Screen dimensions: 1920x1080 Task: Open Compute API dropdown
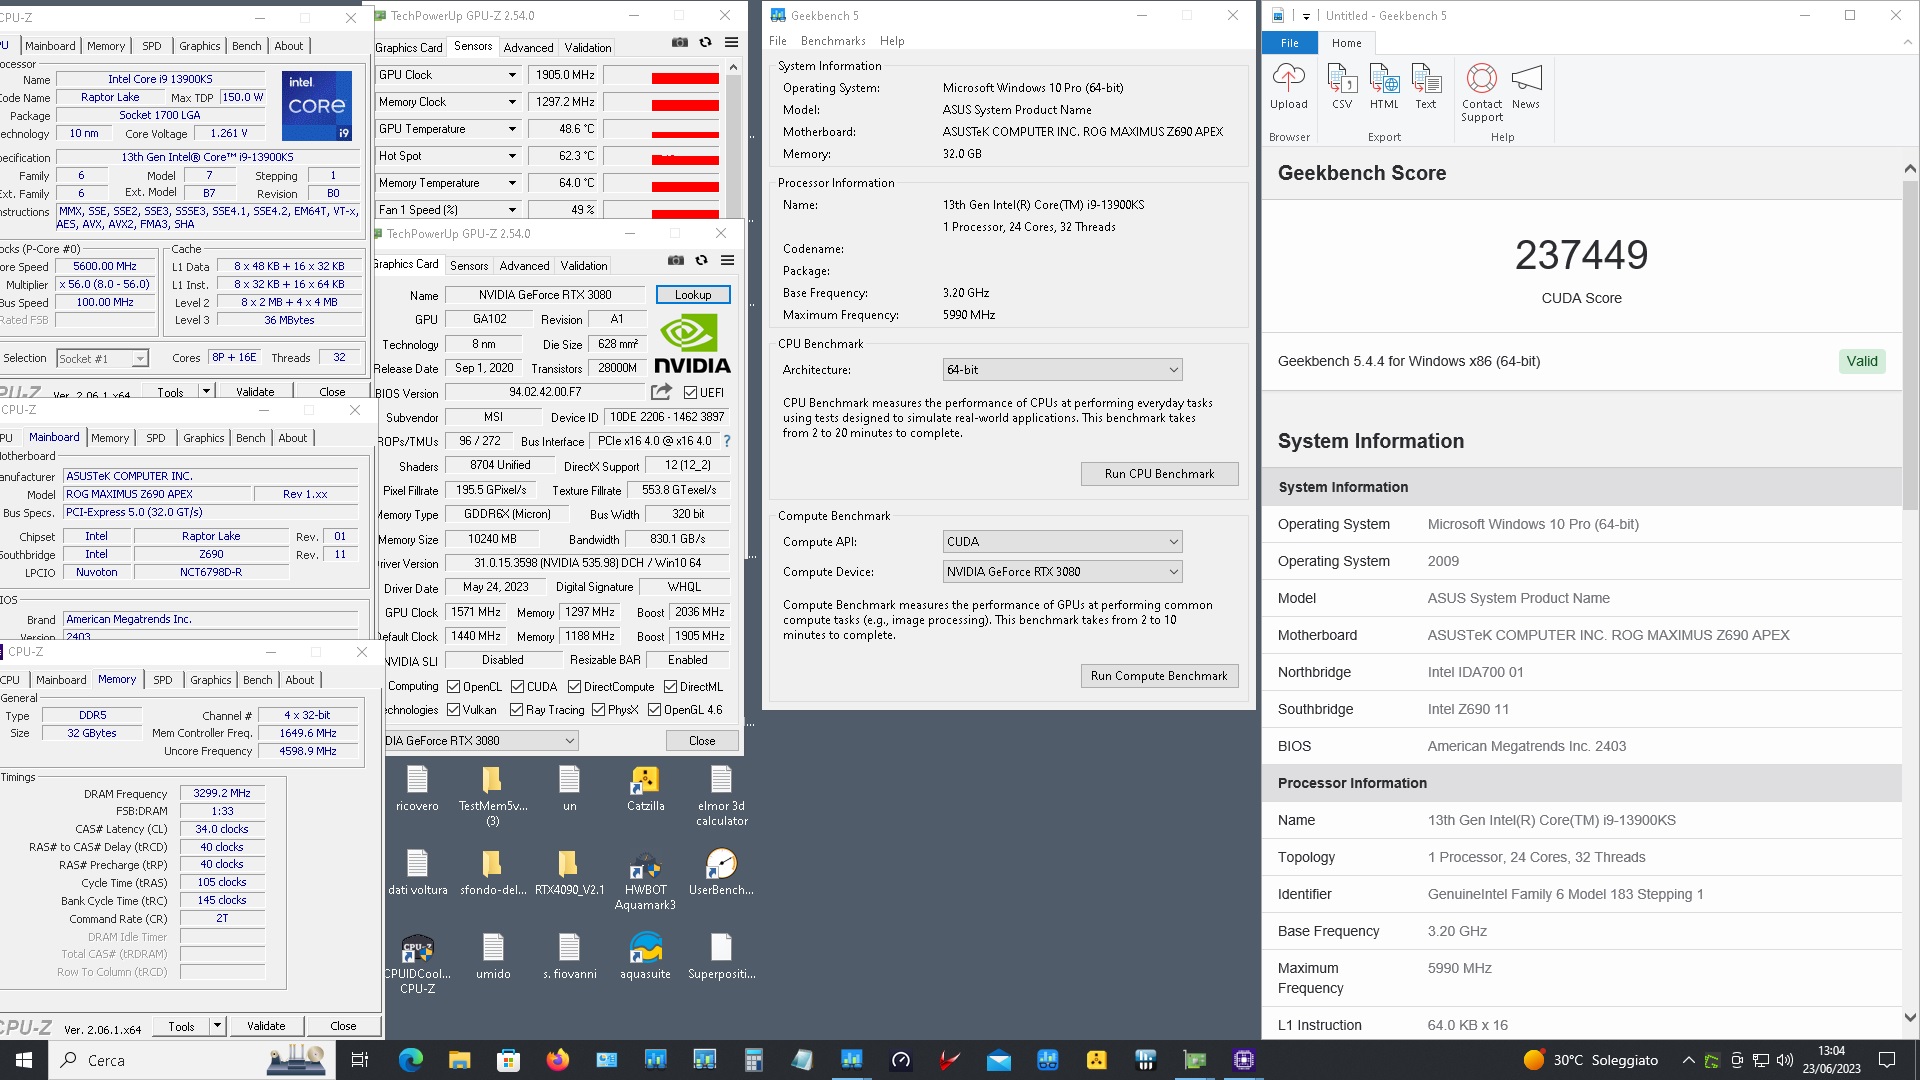pyautogui.click(x=1062, y=542)
